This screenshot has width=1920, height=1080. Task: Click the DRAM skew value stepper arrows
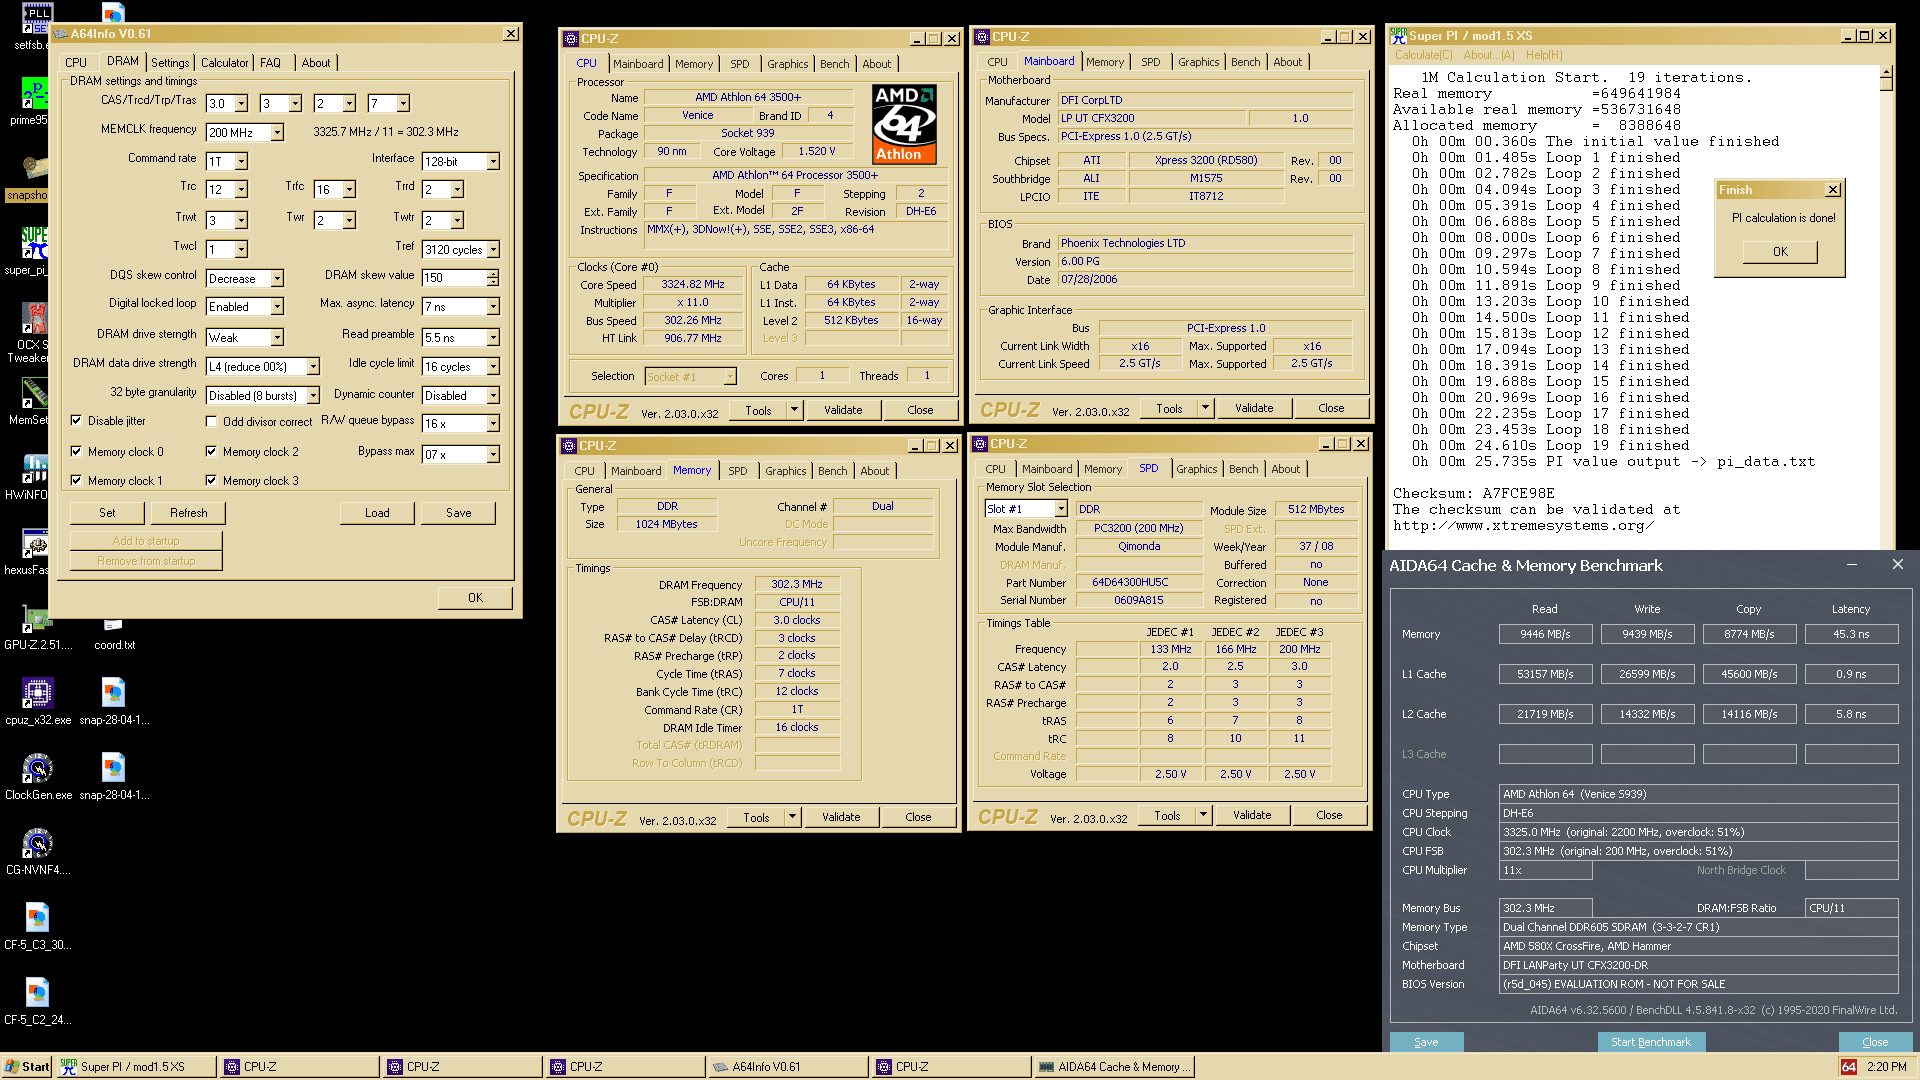(492, 278)
